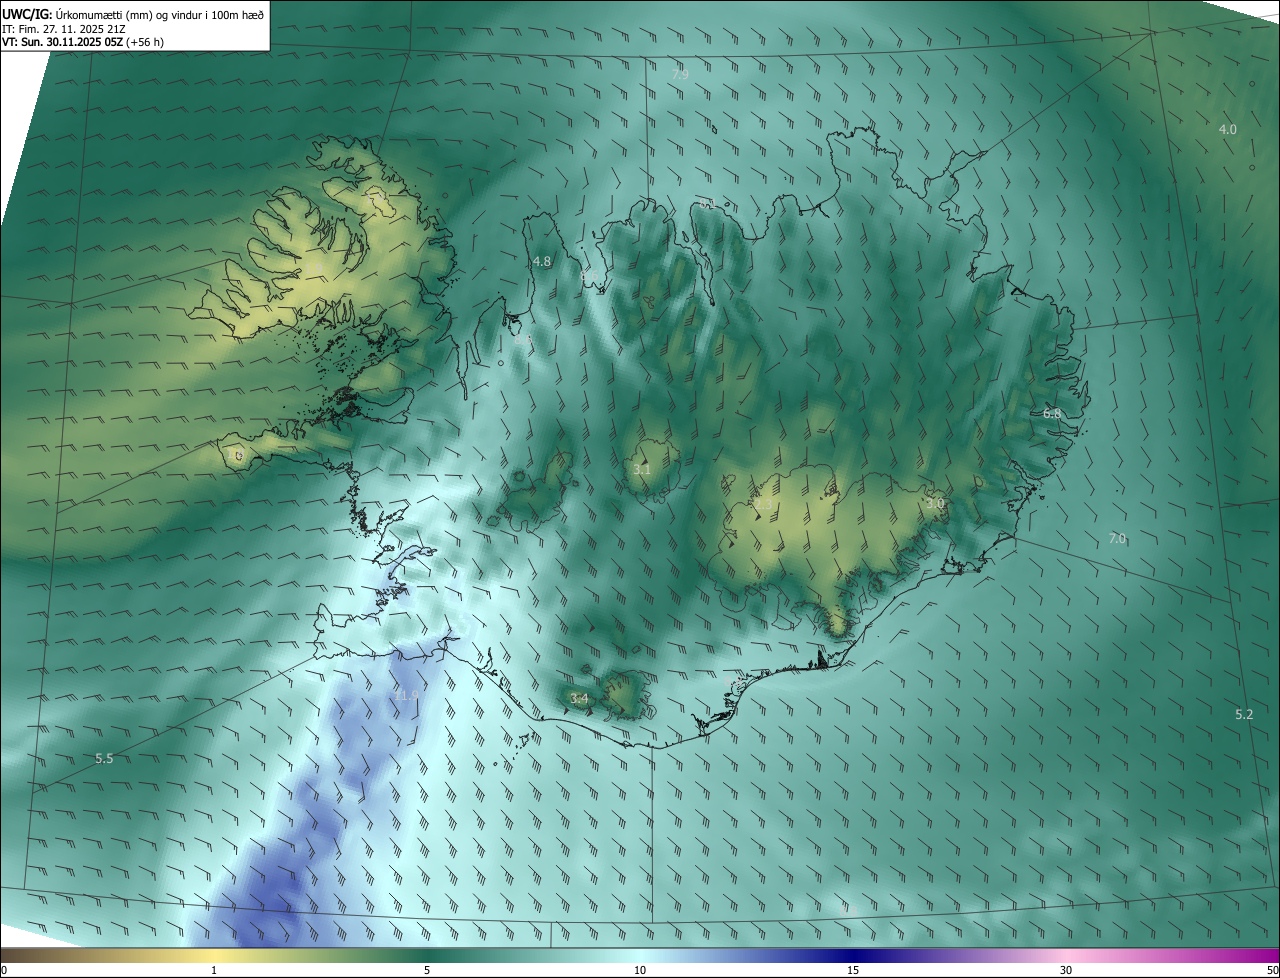Click the 7.9 value label on map
The width and height of the screenshot is (1280, 978).
click(680, 75)
